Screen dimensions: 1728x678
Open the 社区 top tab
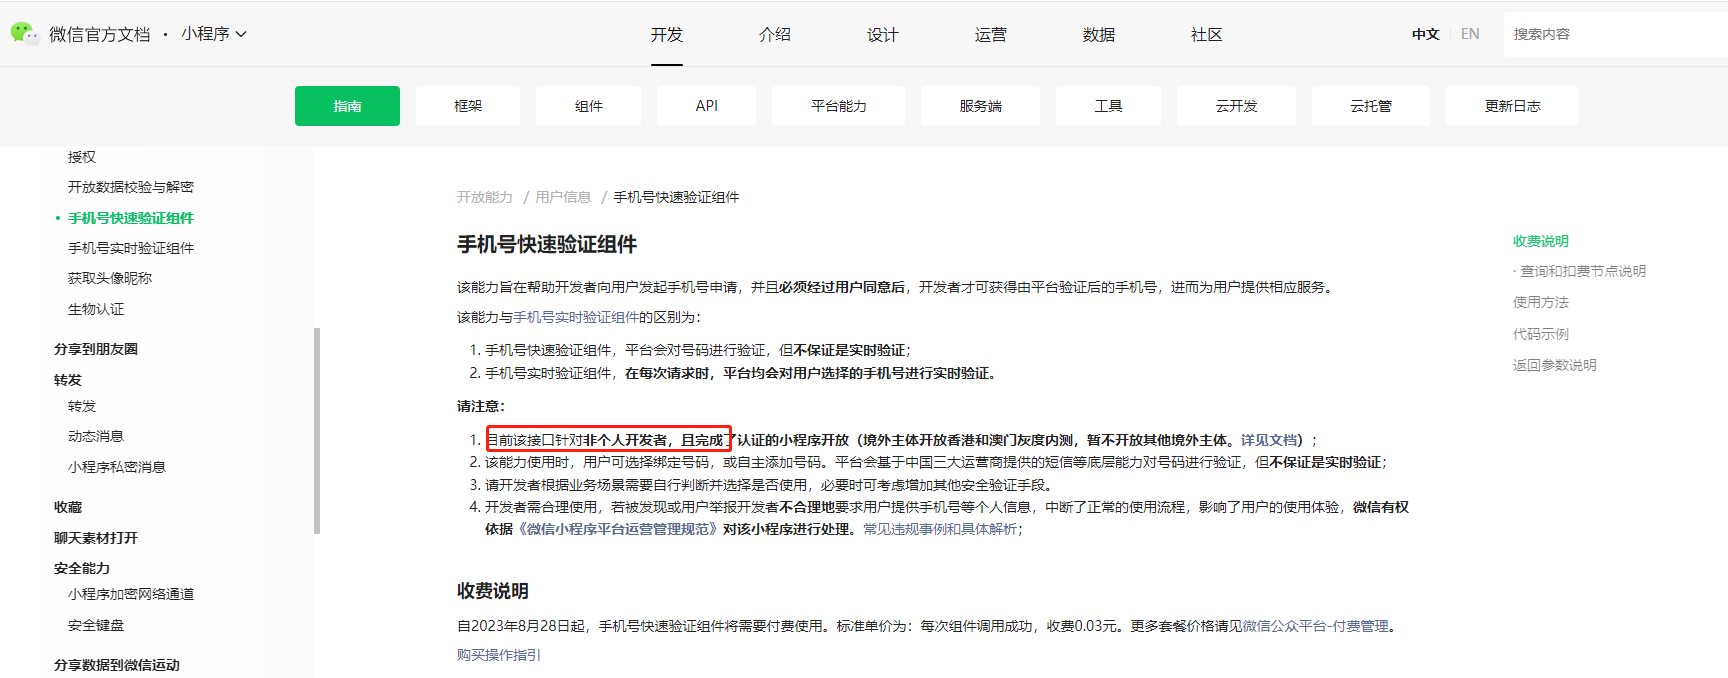point(1207,34)
